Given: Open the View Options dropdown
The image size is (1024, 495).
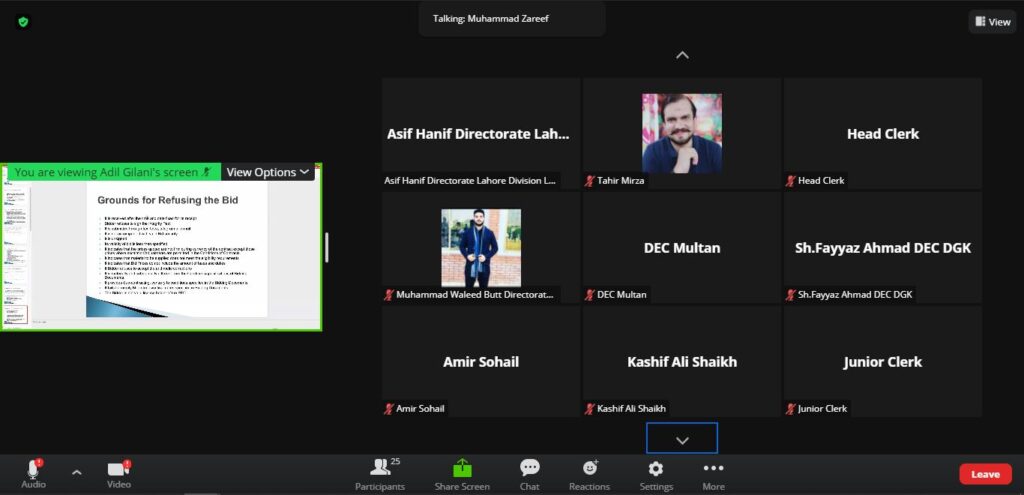Looking at the screenshot, I should point(267,172).
